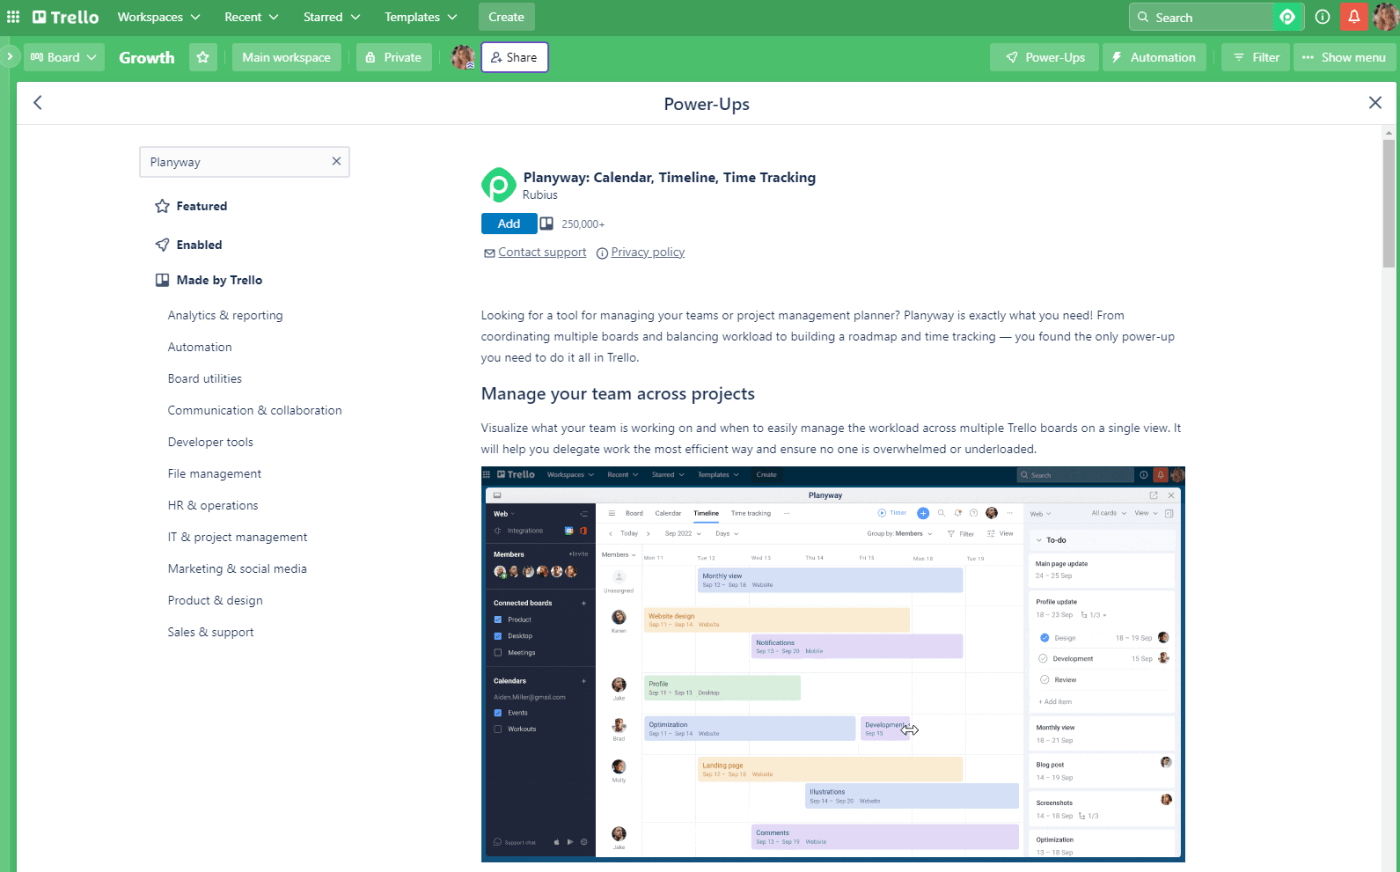Image resolution: width=1400 pixels, height=872 pixels.
Task: Open the Workspaces dropdown
Action: pos(158,16)
